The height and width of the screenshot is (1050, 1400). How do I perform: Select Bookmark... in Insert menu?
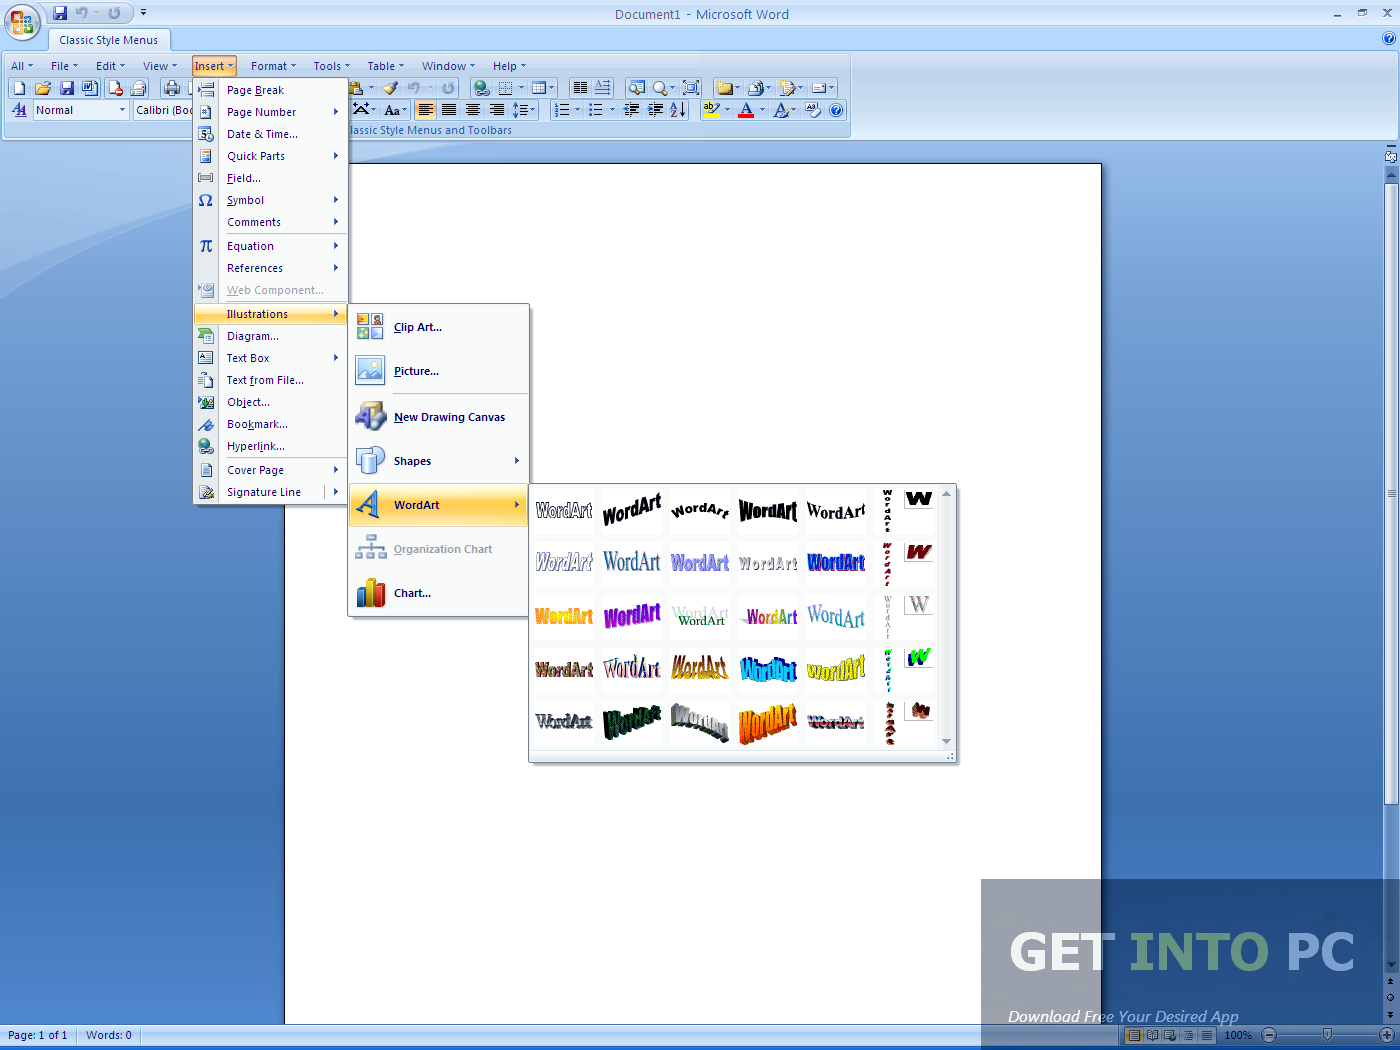tap(271, 424)
